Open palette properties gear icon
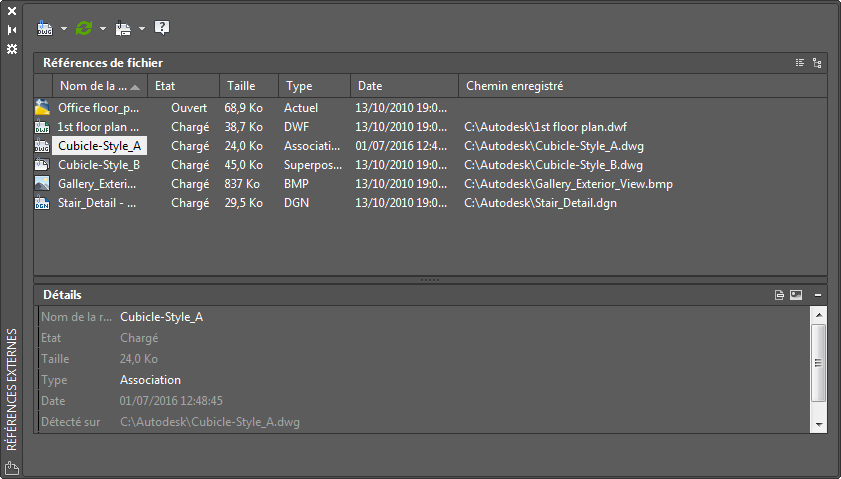The width and height of the screenshot is (841, 479). tap(12, 48)
